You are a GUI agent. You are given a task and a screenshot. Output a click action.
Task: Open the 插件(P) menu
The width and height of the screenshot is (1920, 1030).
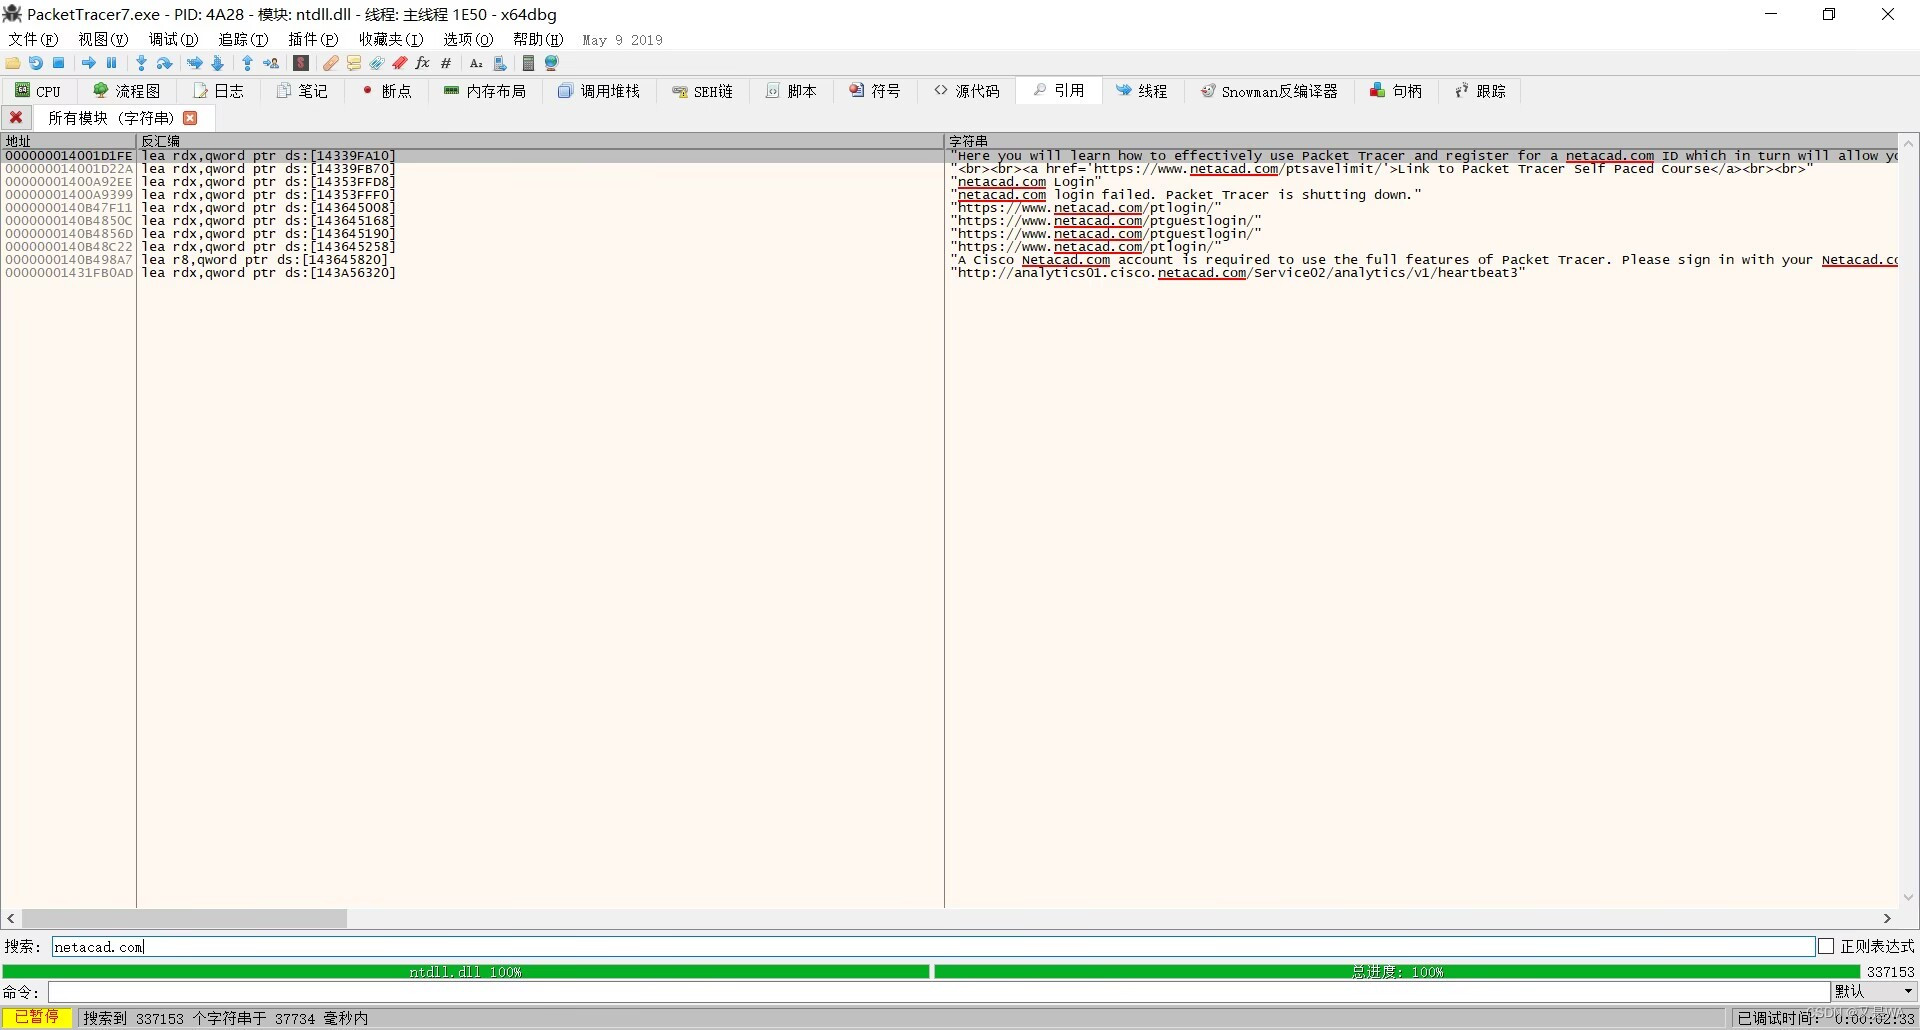pos(313,39)
